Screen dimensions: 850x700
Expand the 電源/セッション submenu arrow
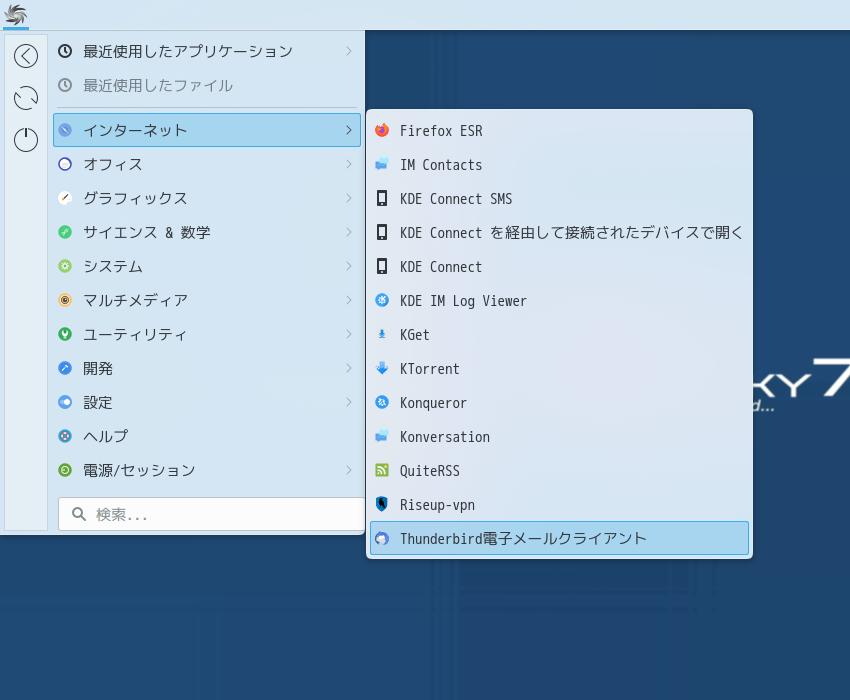[x=349, y=470]
